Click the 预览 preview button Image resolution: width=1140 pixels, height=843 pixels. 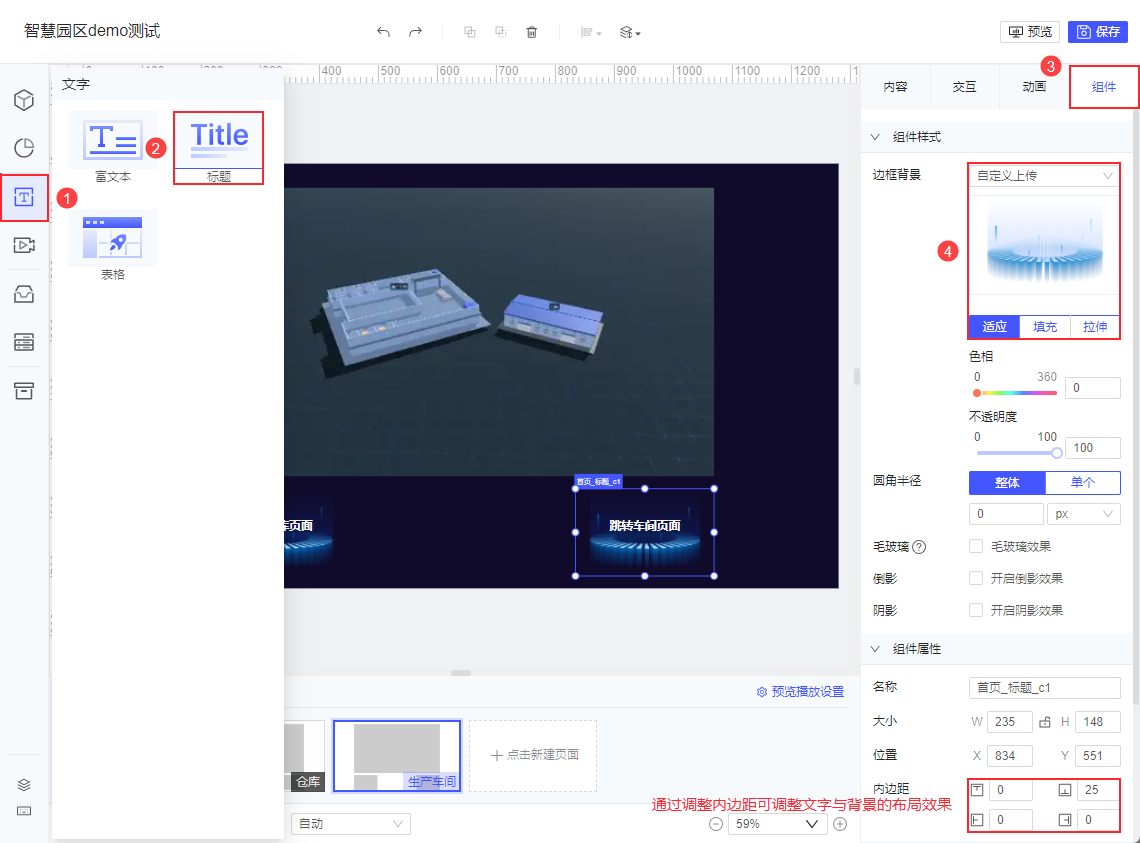coord(1030,32)
